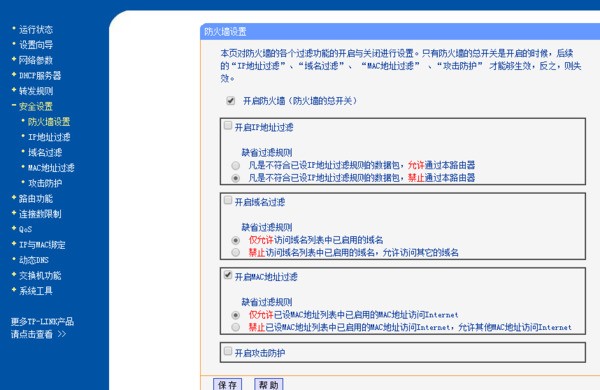Enable the 开启IP地址过滤 checkbox
This screenshot has height=390, width=600.
click(x=228, y=126)
